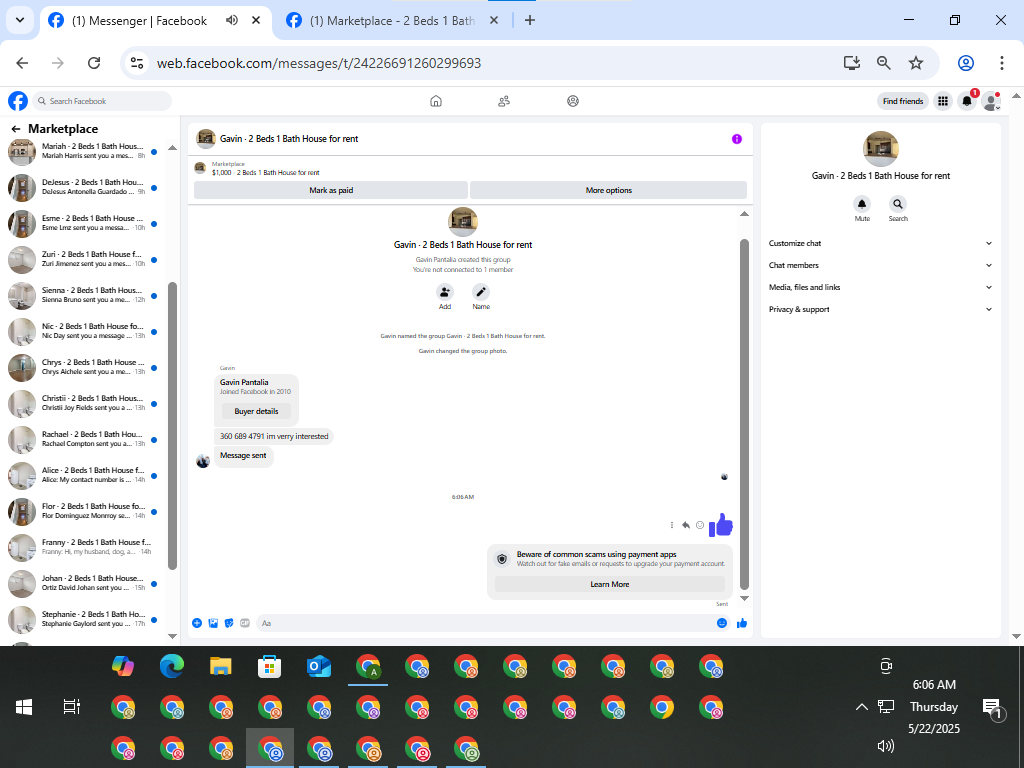This screenshot has width=1024, height=768.
Task: Click the reply arrow beside thumbs up message
Action: (686, 525)
